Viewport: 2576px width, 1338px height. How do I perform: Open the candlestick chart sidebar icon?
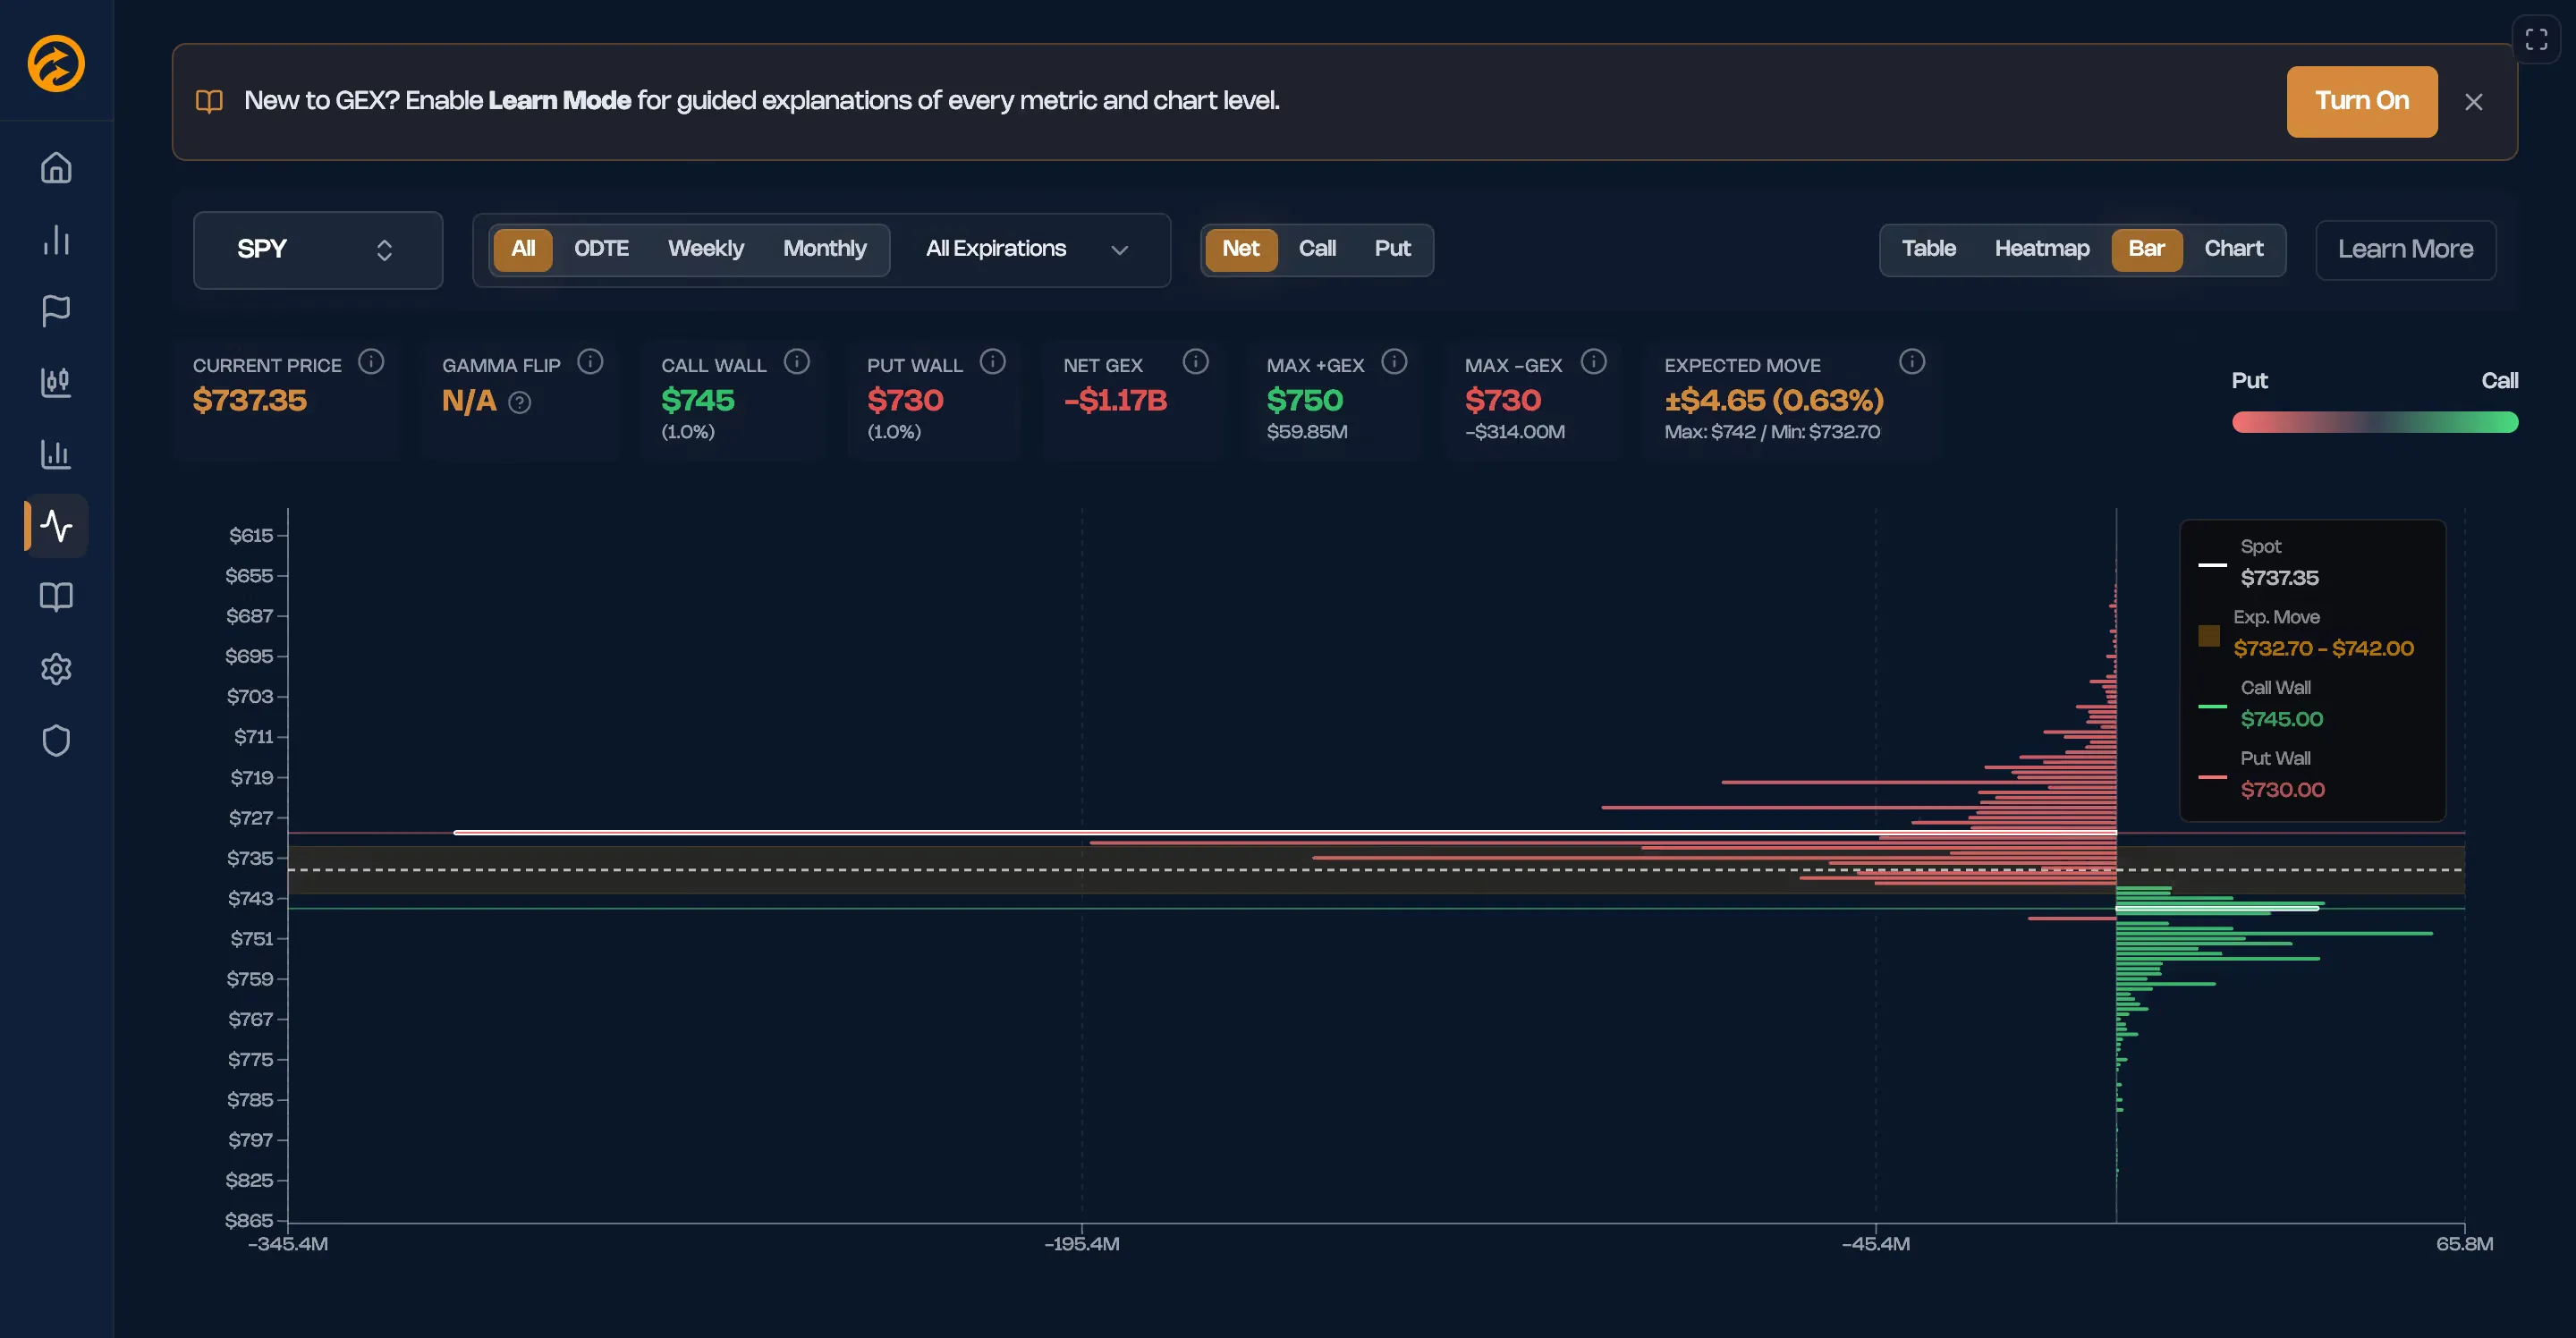(x=56, y=382)
